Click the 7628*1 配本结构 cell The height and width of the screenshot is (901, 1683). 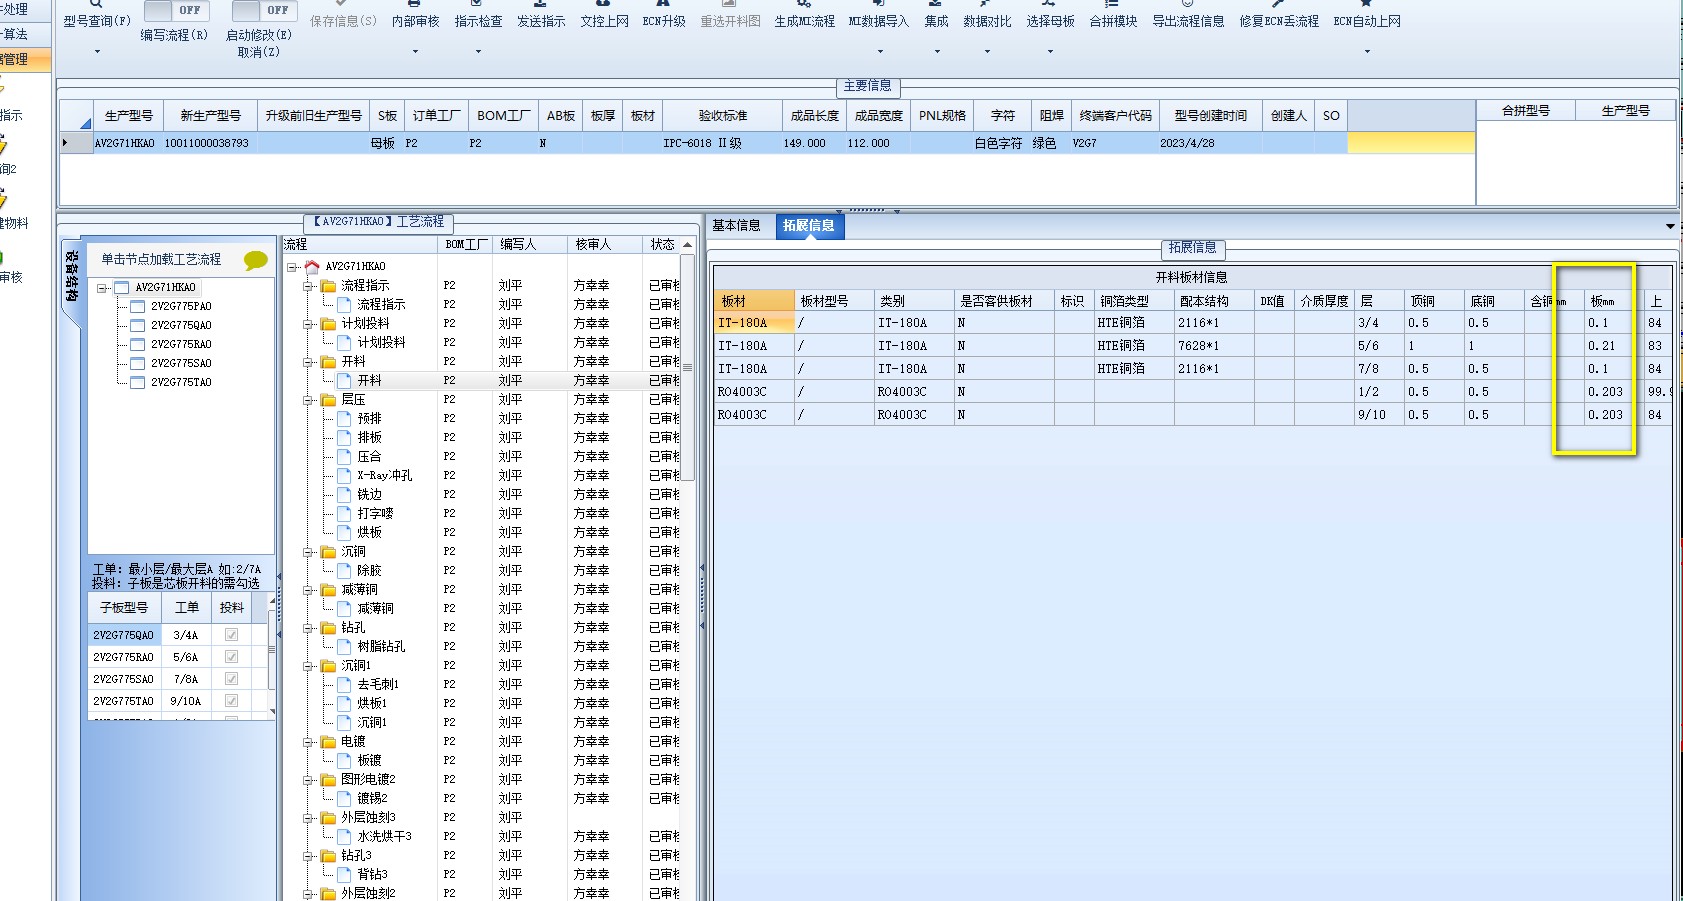1214,346
